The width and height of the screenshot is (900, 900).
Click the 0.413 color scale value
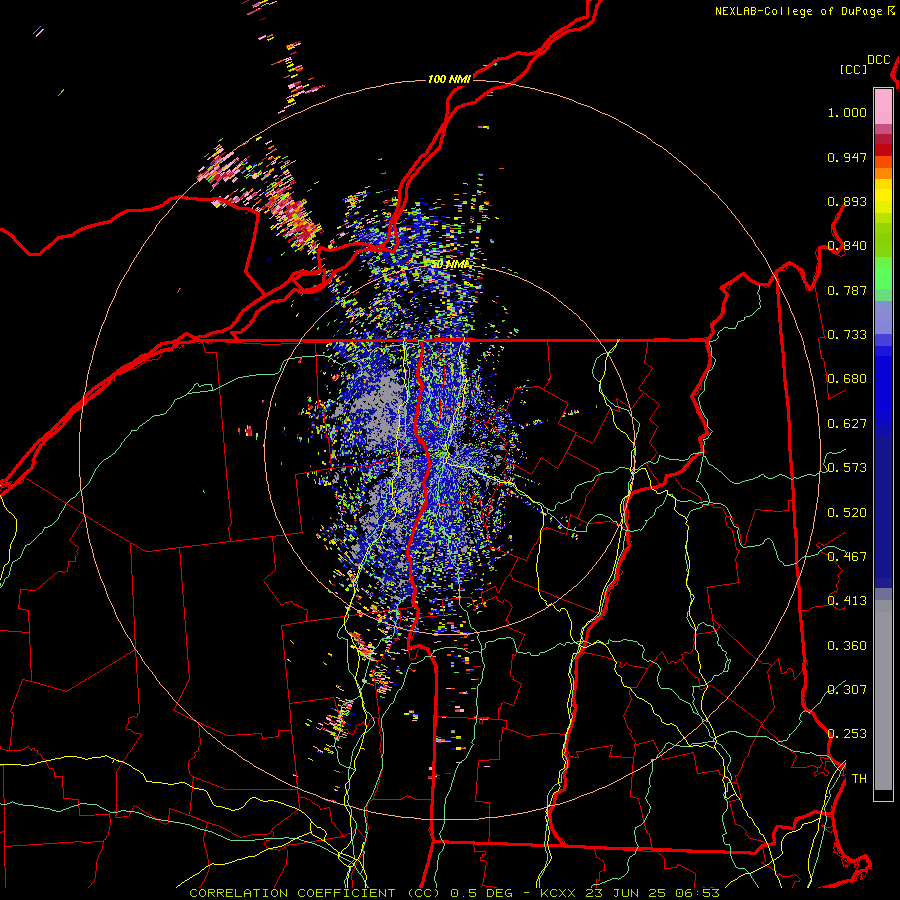click(x=847, y=601)
